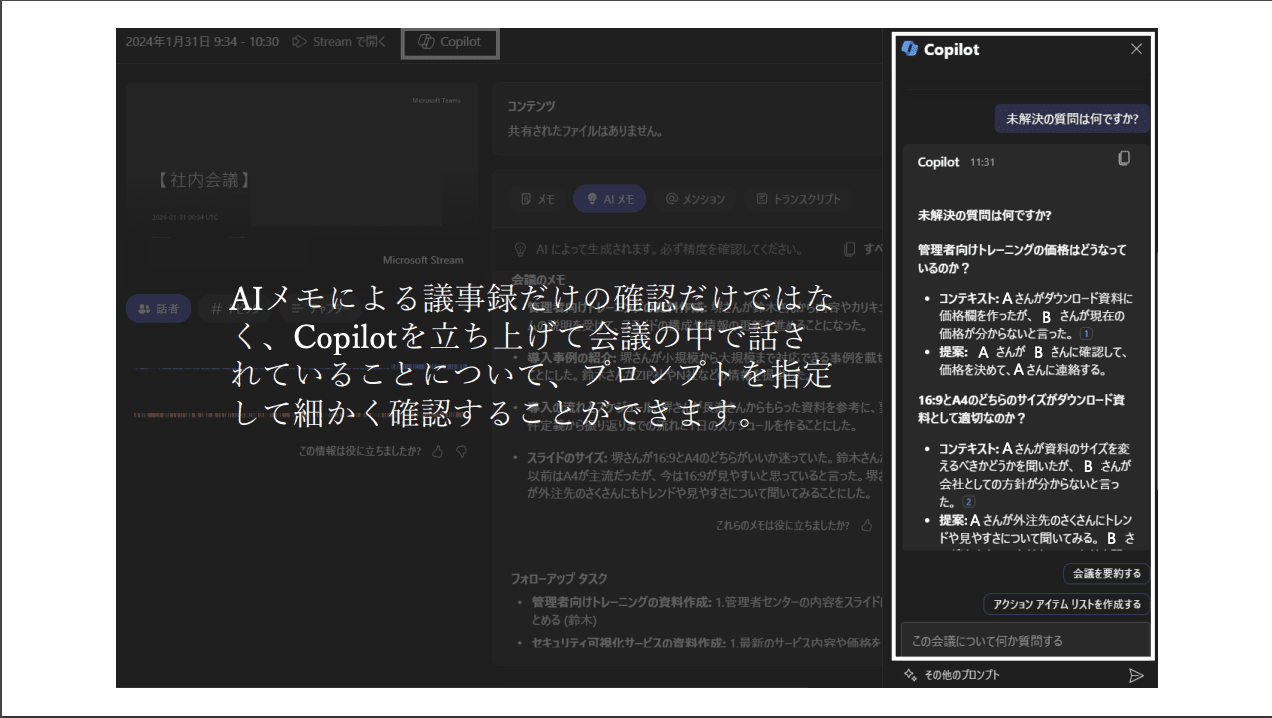Click 'Stream で開く' link
Viewport: 1272px width, 718px height.
pos(340,42)
